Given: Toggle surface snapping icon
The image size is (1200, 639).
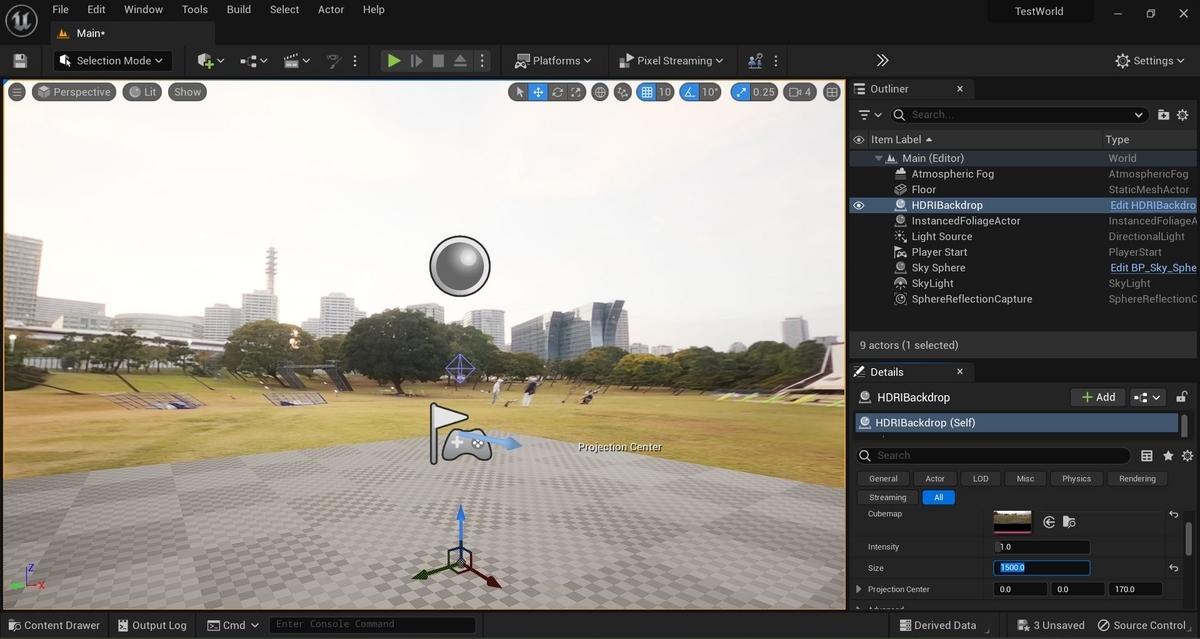Looking at the screenshot, I should coord(623,92).
